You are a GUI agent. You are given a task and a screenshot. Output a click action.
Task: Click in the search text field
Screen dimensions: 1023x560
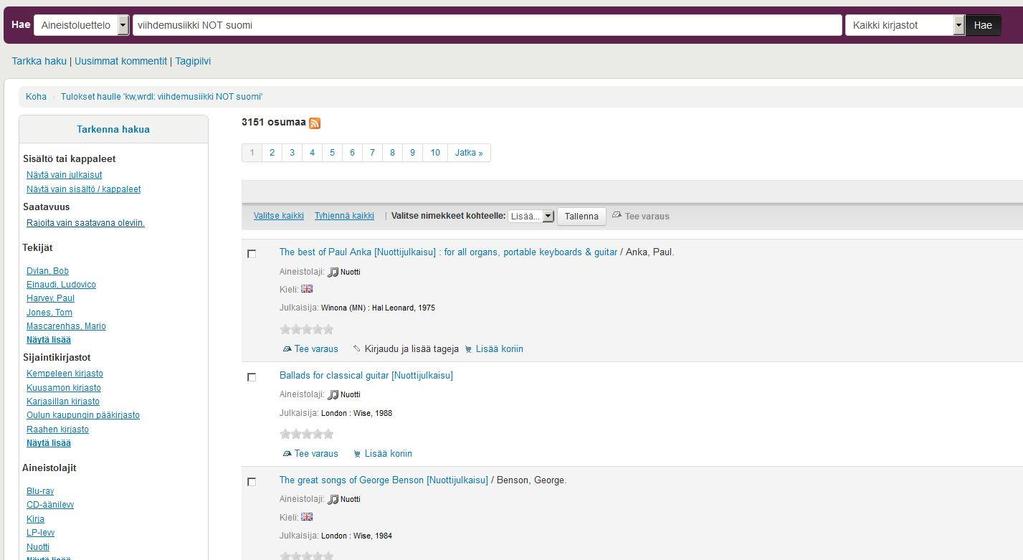click(487, 25)
